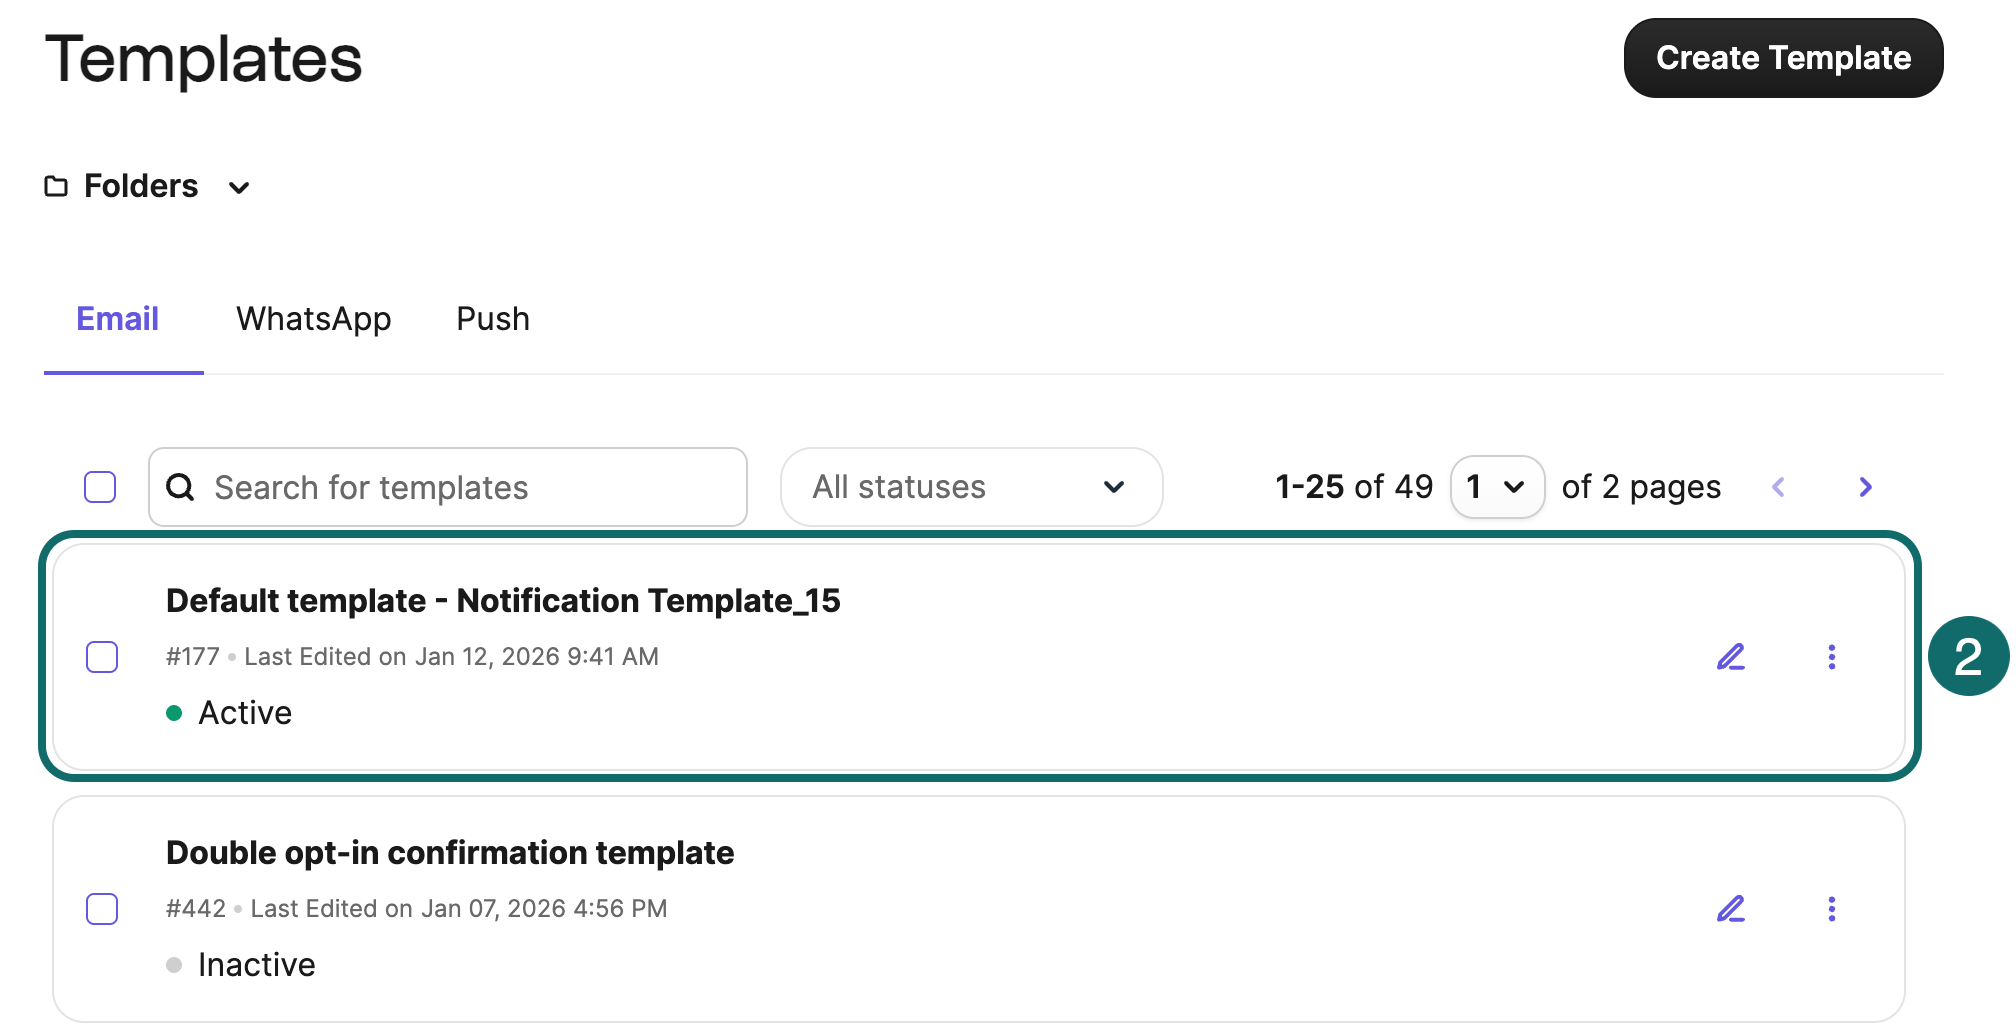2016x1034 pixels.
Task: Switch to the Push tab
Action: (x=493, y=319)
